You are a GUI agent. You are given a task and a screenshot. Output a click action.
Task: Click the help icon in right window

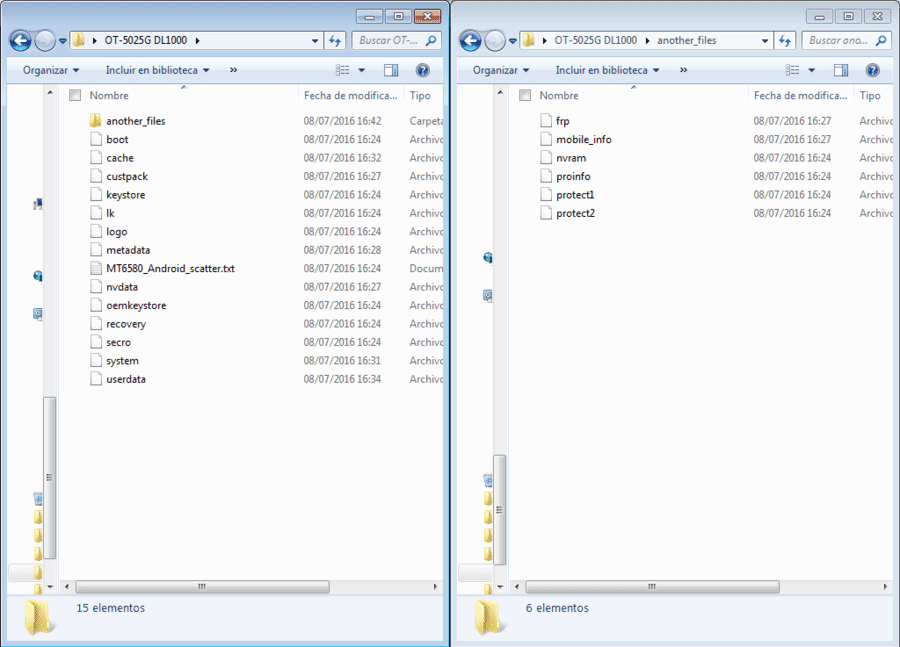pyautogui.click(x=872, y=70)
